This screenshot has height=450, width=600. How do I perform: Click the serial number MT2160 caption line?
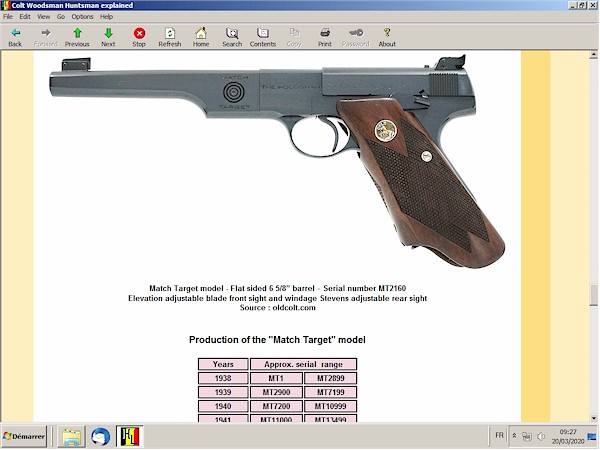tap(277, 289)
